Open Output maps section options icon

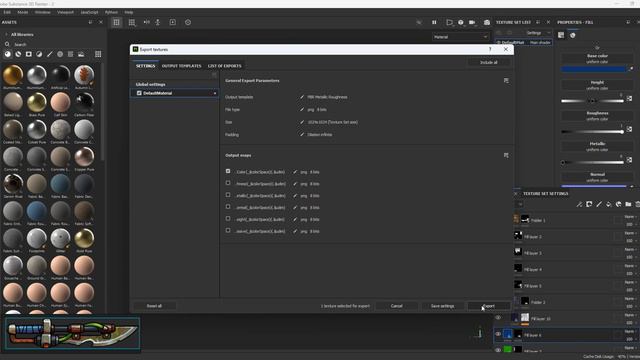(x=506, y=156)
